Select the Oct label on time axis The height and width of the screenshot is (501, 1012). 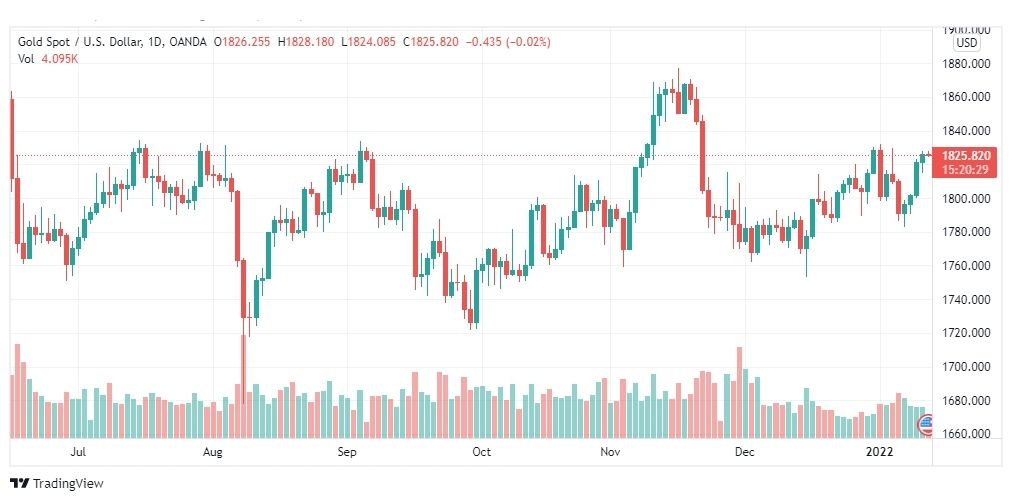point(481,452)
